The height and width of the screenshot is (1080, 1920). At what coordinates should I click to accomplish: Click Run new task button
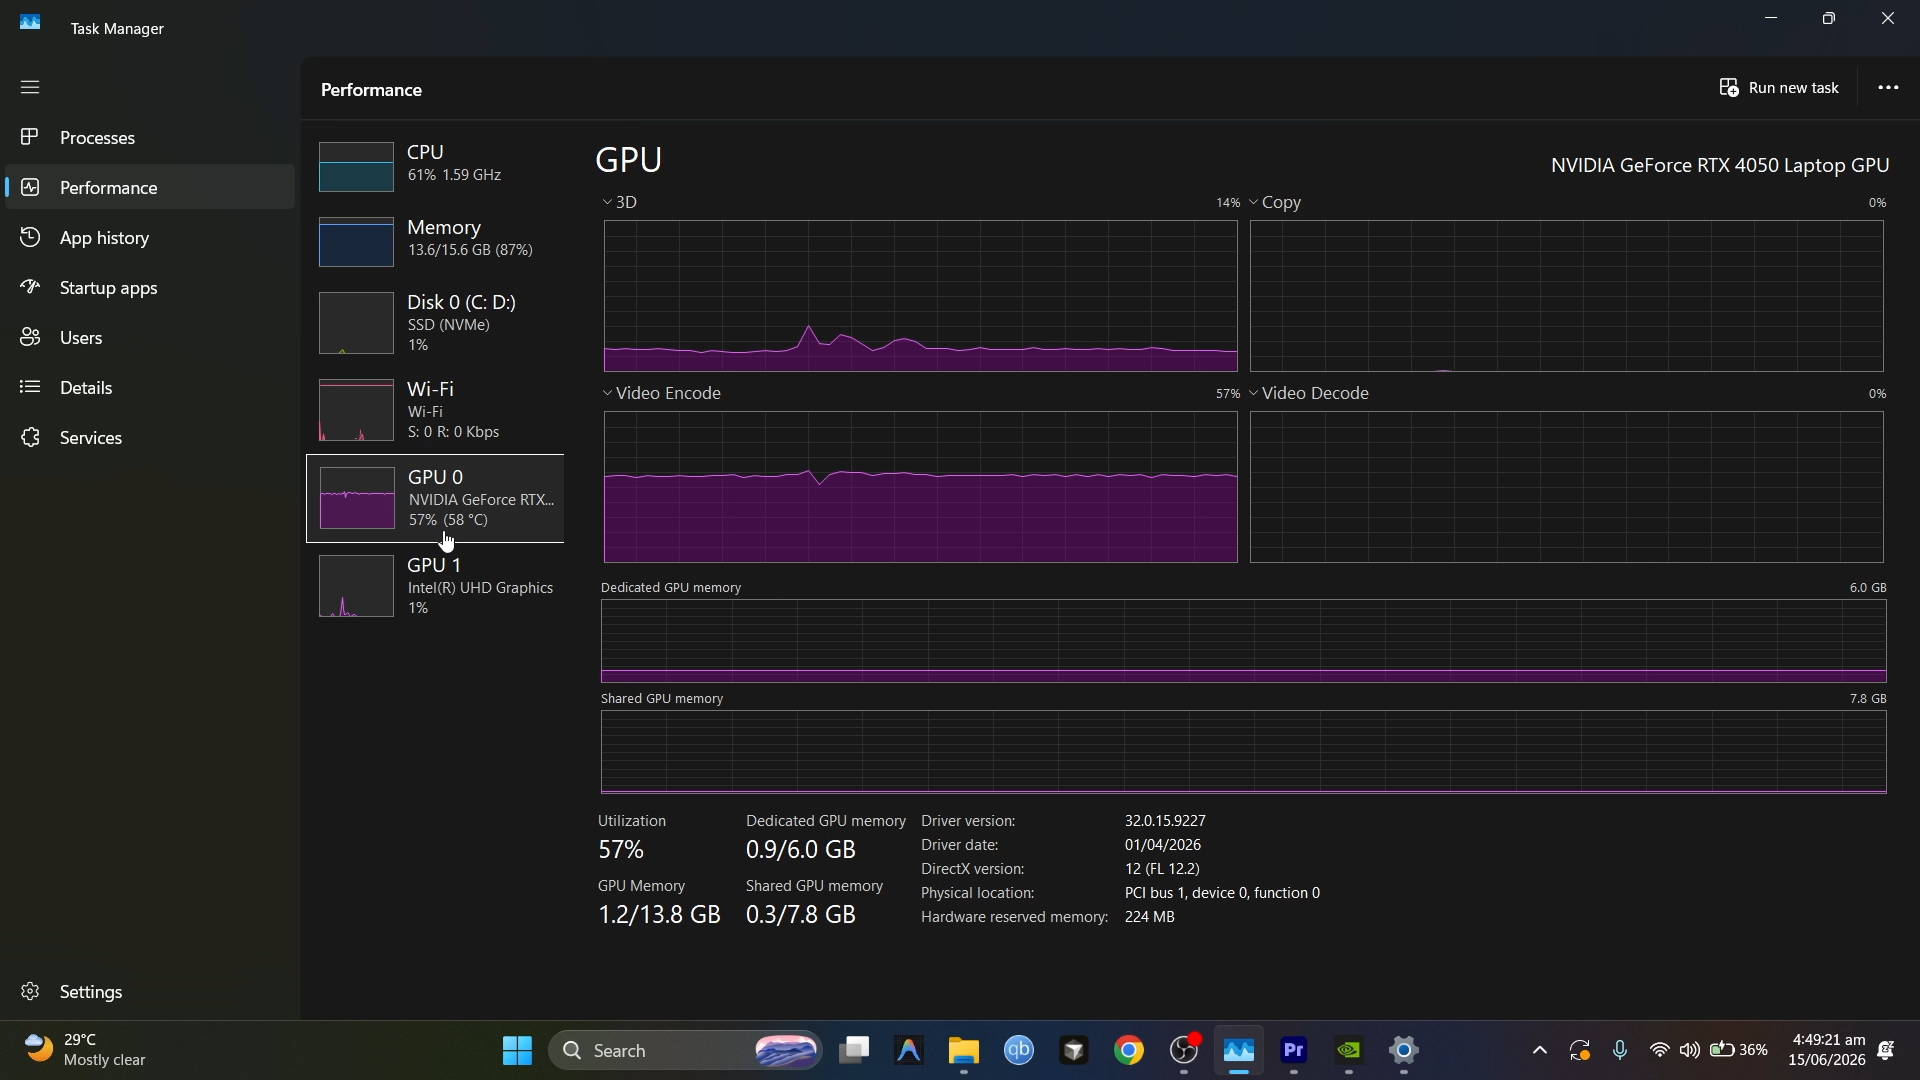(x=1780, y=88)
